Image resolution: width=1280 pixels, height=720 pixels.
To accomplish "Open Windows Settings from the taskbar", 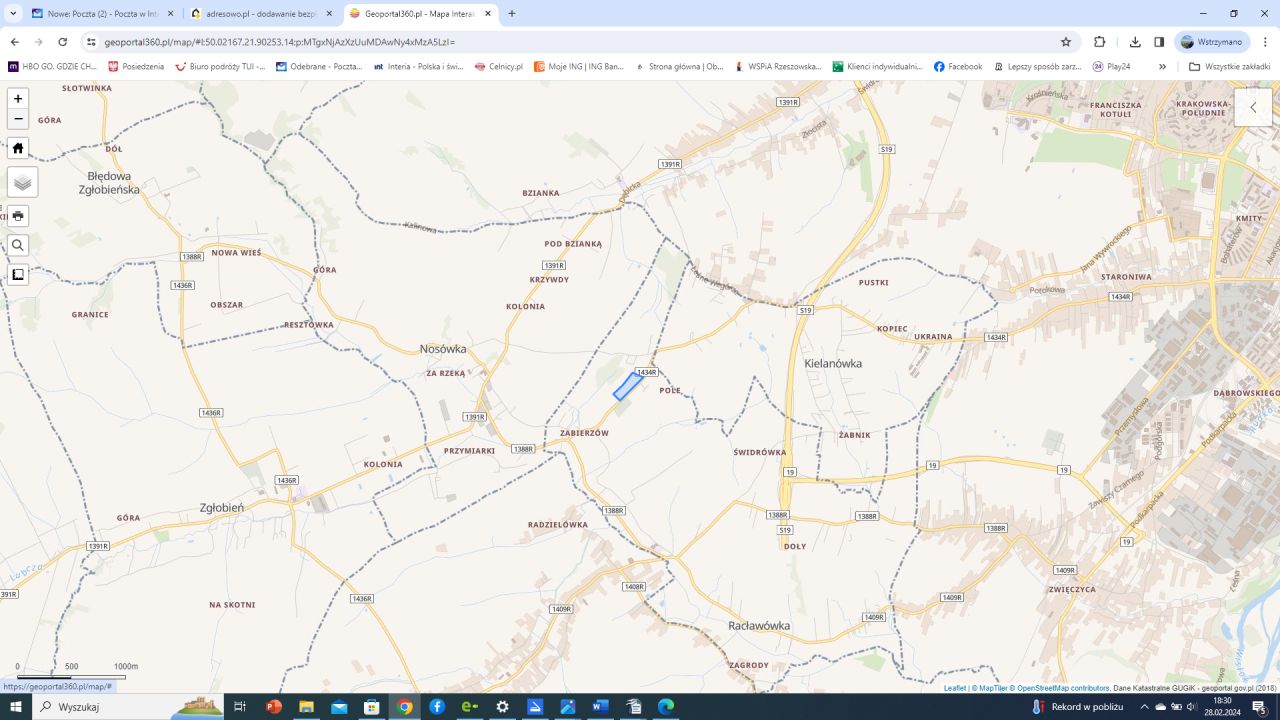I will pos(502,707).
